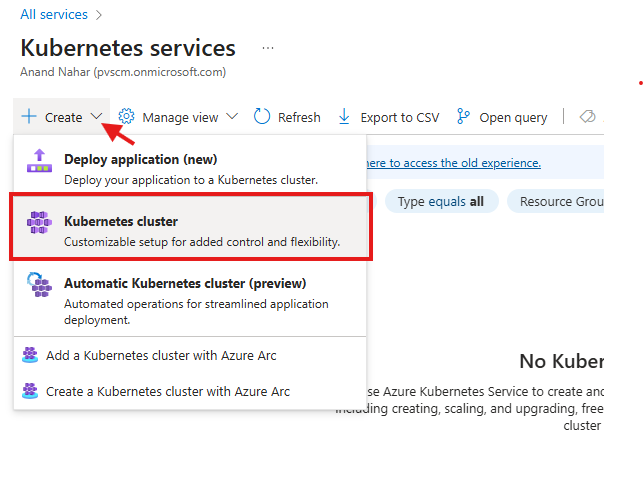Click the Deploy application upload icon

[39, 161]
